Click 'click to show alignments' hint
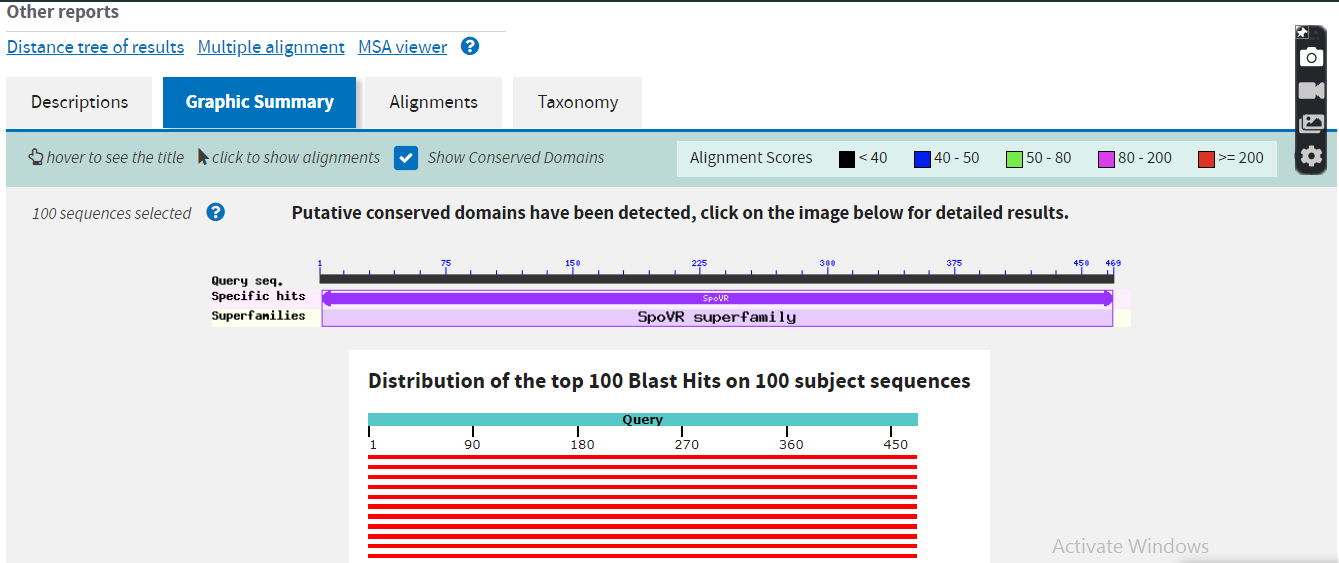This screenshot has width=1339, height=563. [296, 157]
